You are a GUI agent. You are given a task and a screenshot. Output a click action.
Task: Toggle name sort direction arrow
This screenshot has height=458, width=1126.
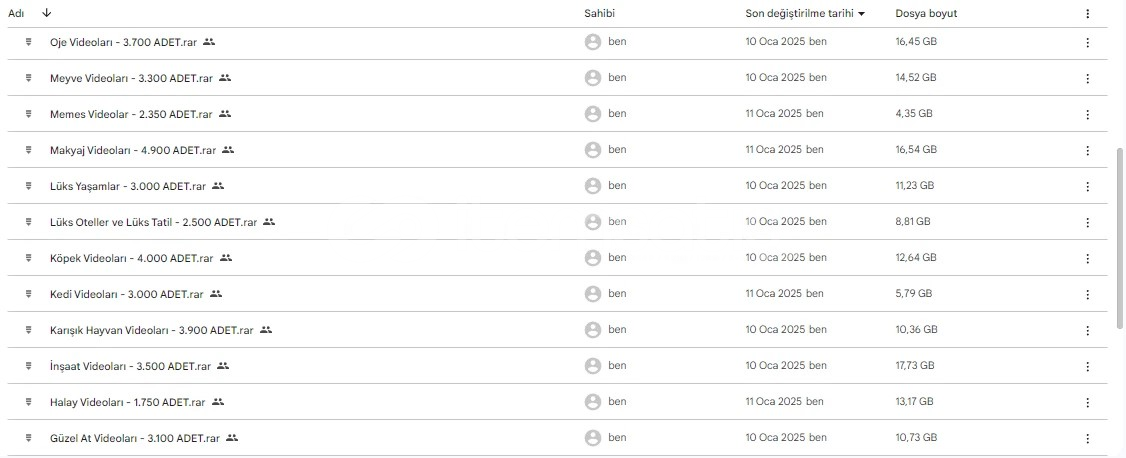coord(47,13)
